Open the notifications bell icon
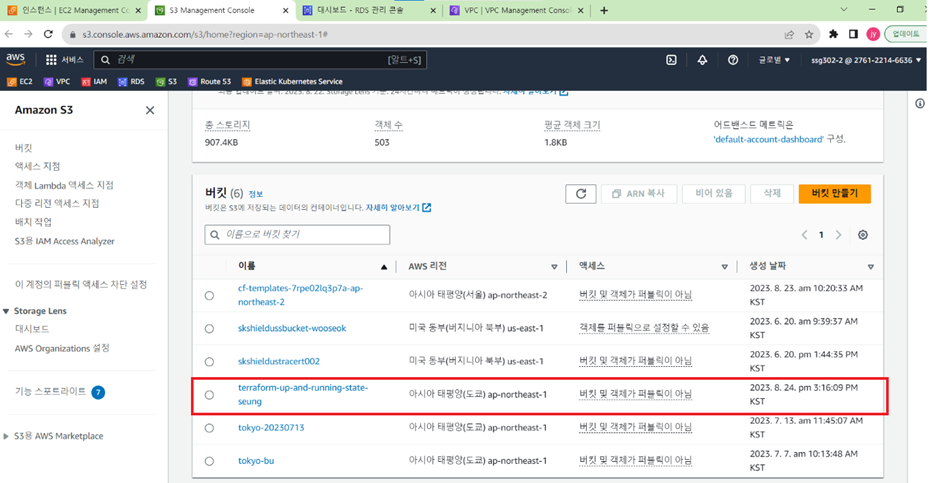 (702, 60)
